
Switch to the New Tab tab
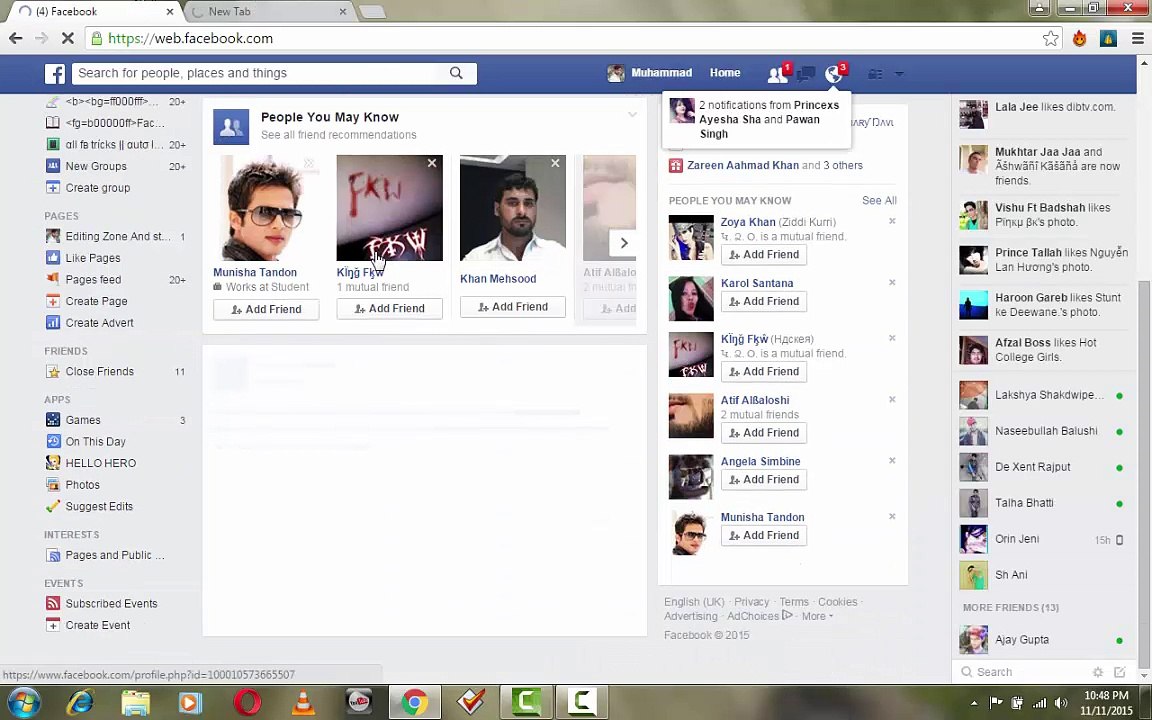point(268,12)
